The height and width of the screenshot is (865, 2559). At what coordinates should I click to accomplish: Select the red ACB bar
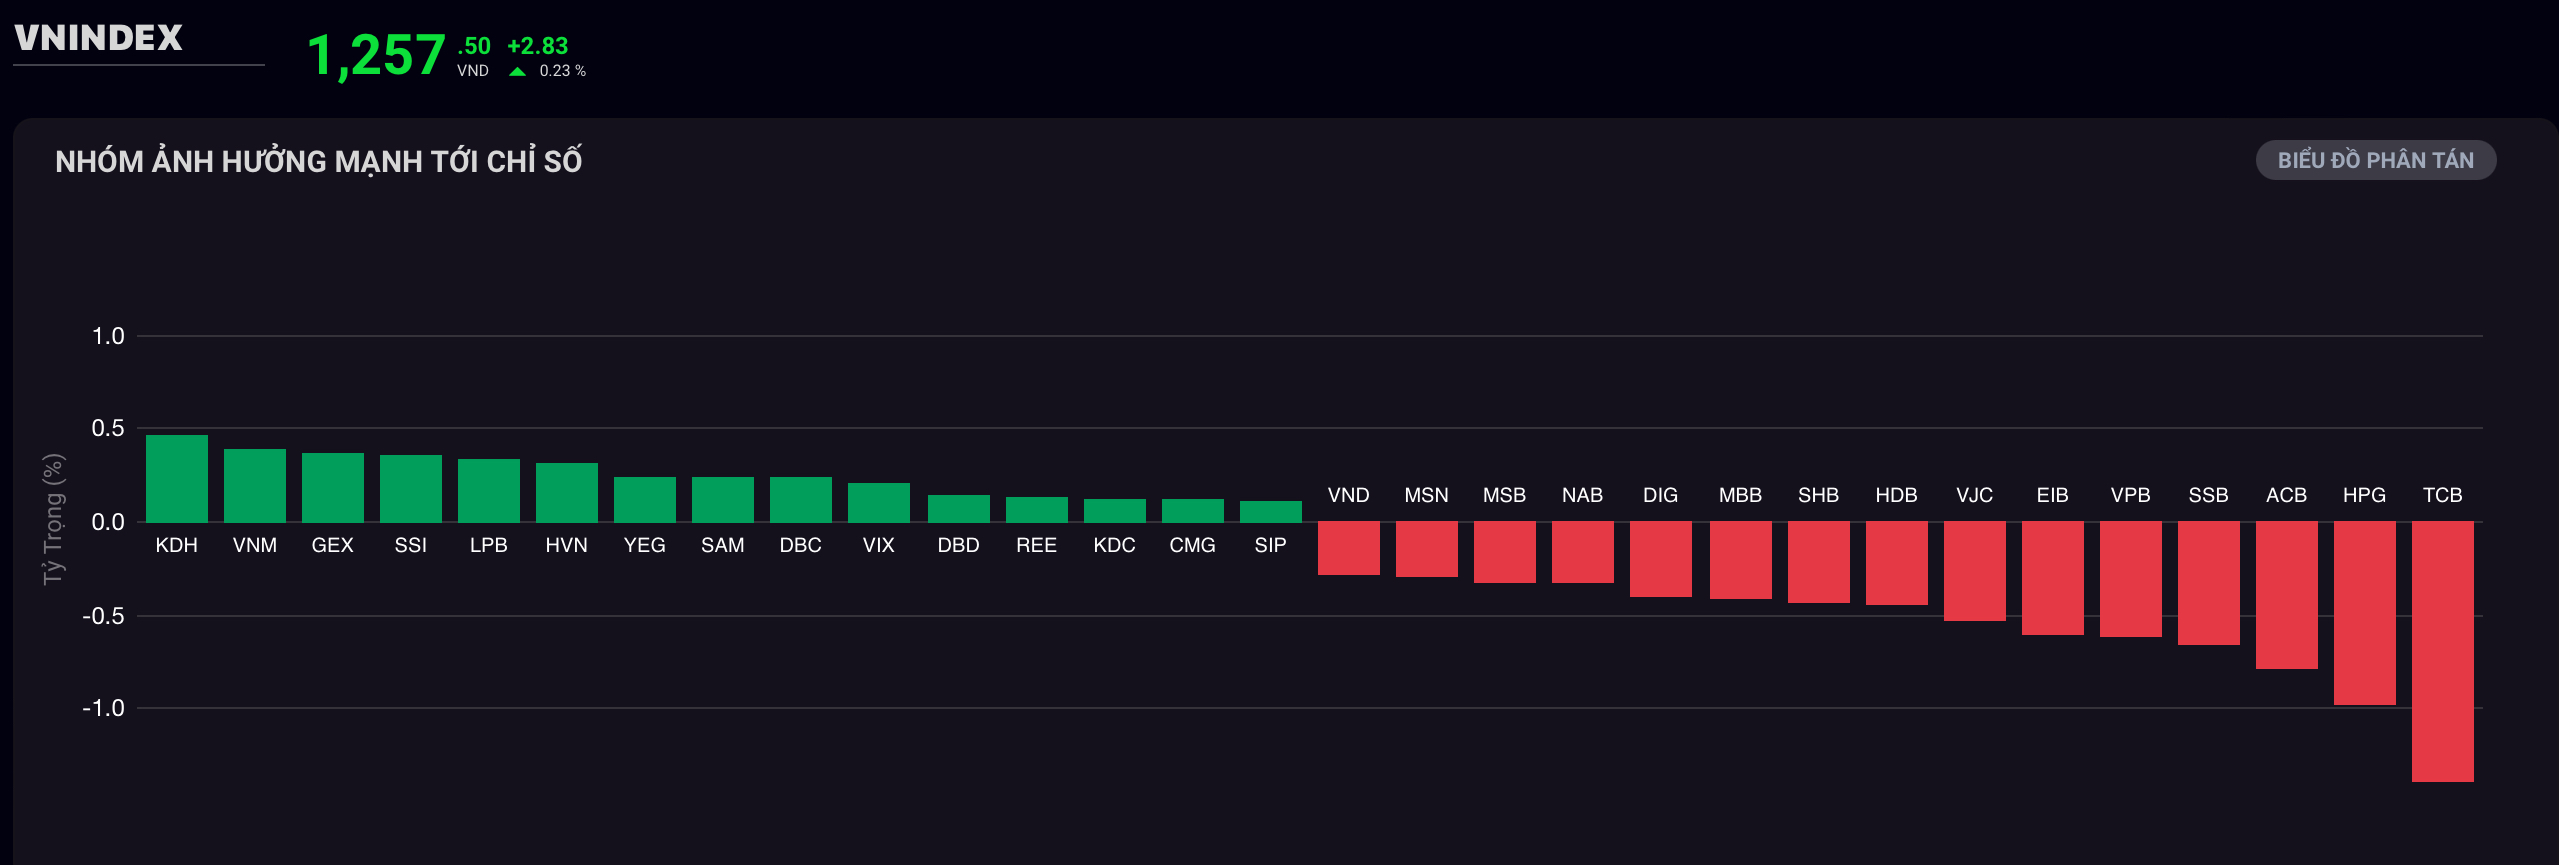click(2287, 595)
